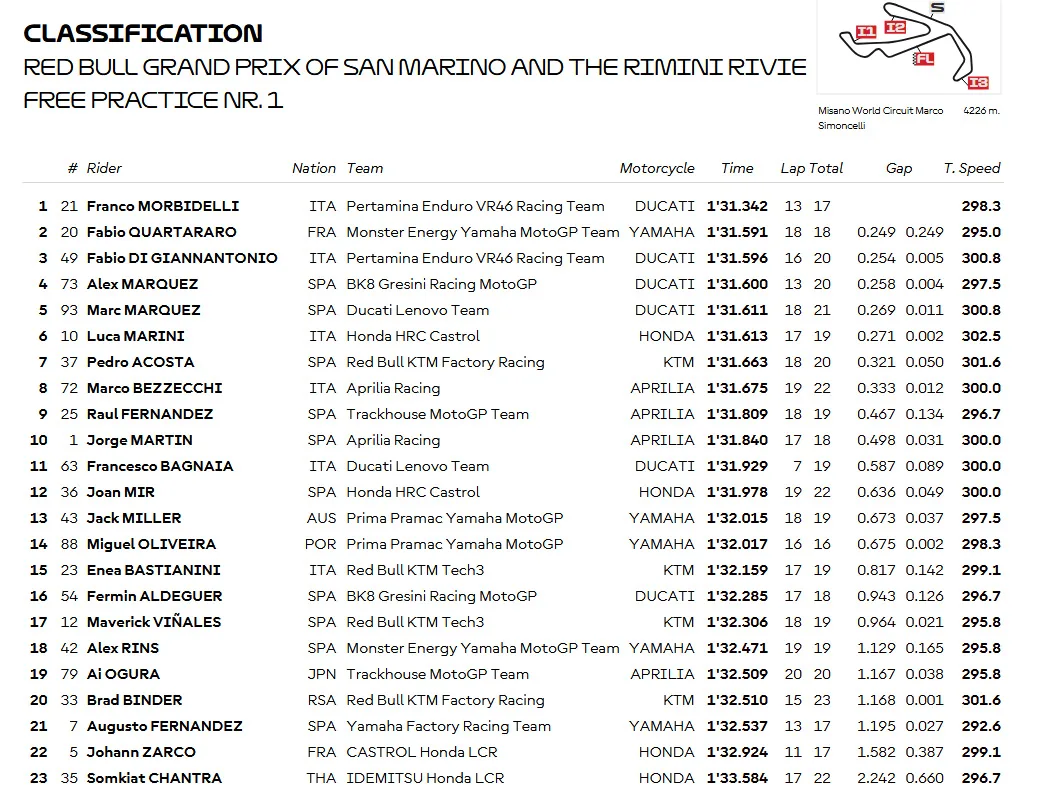The image size is (1037, 787).
Task: Click on Marc MARQUEZ row name
Action: click(x=144, y=310)
